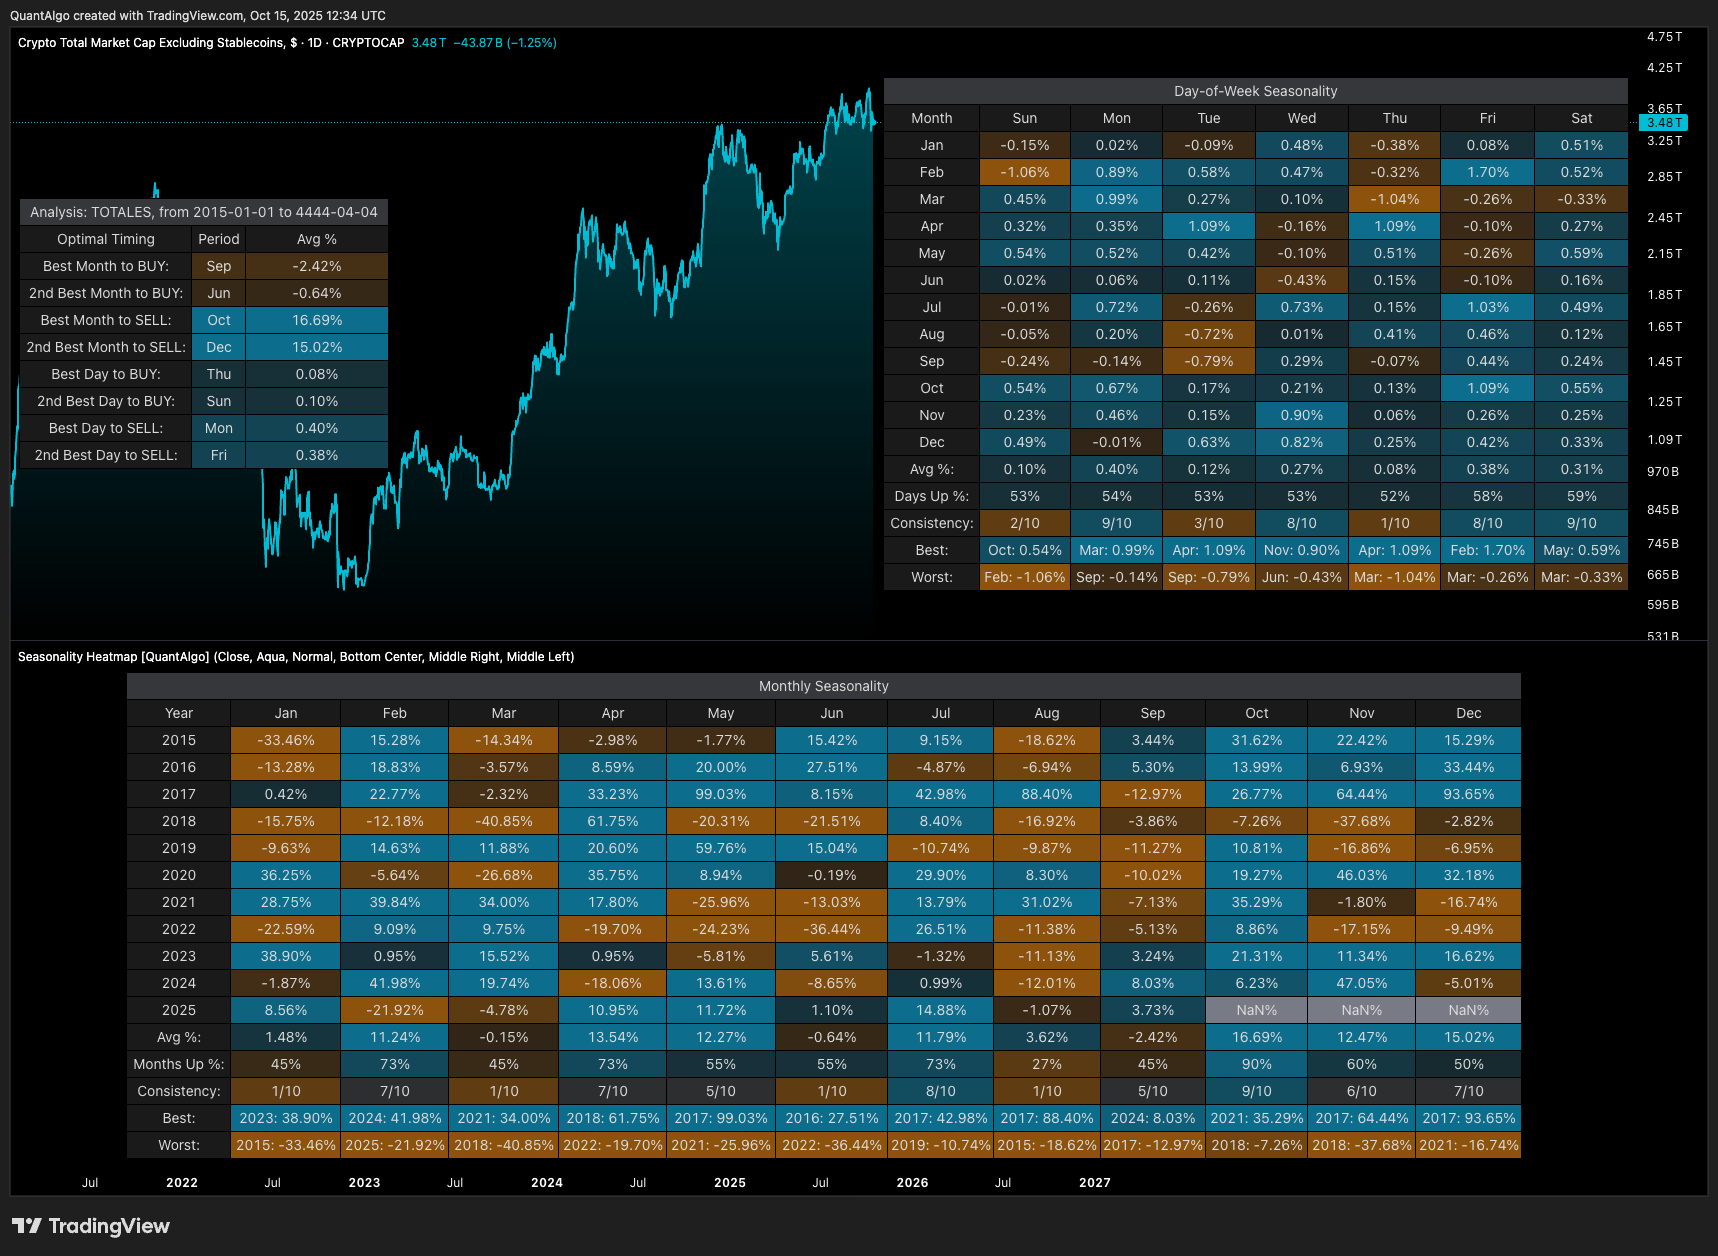
Task: Click the 99.03% cell in the 2017 row
Action: point(721,794)
